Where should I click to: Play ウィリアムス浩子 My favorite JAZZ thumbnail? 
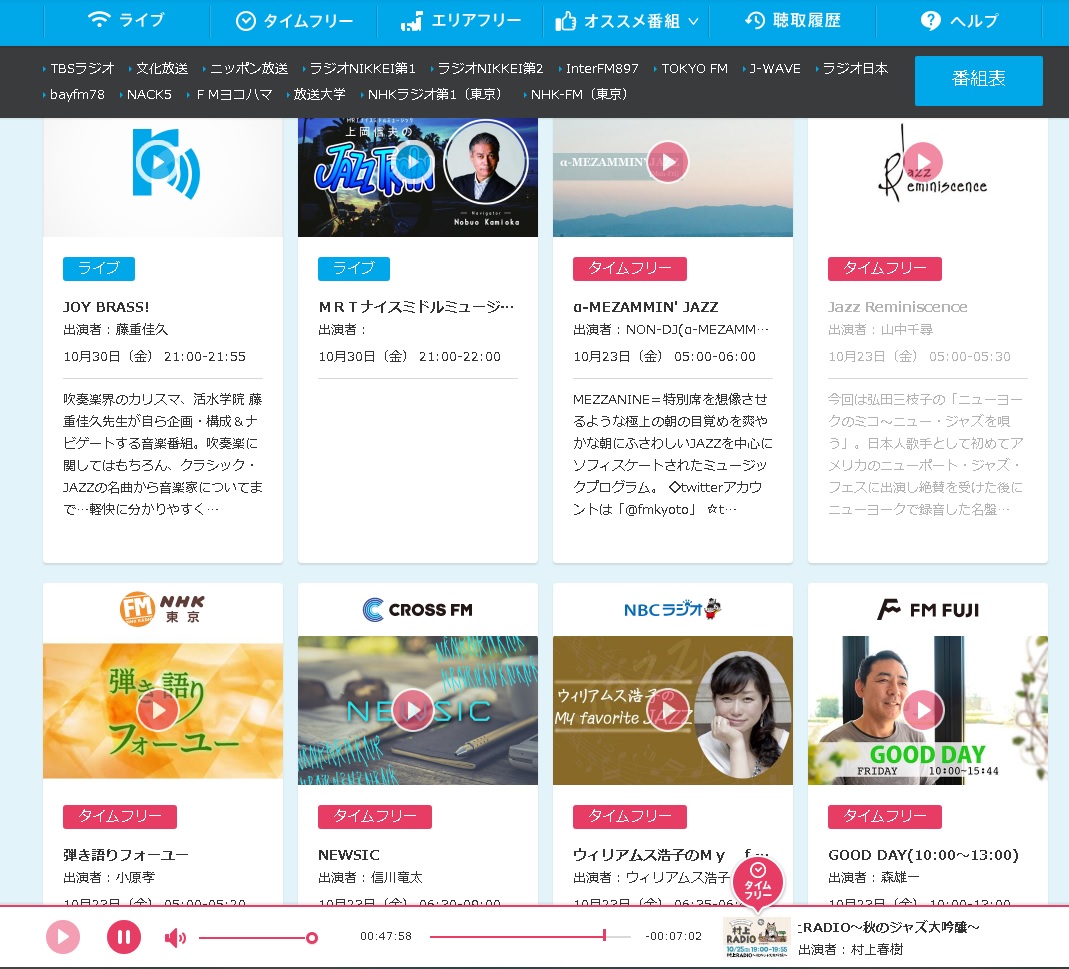[668, 711]
